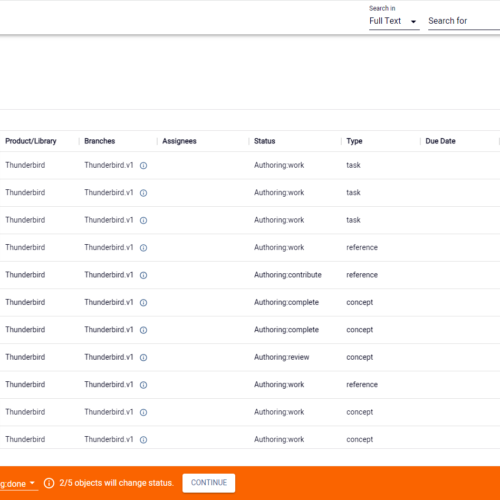Click info icon next to status change message
Screen dimensions: 500x500
tap(49, 483)
